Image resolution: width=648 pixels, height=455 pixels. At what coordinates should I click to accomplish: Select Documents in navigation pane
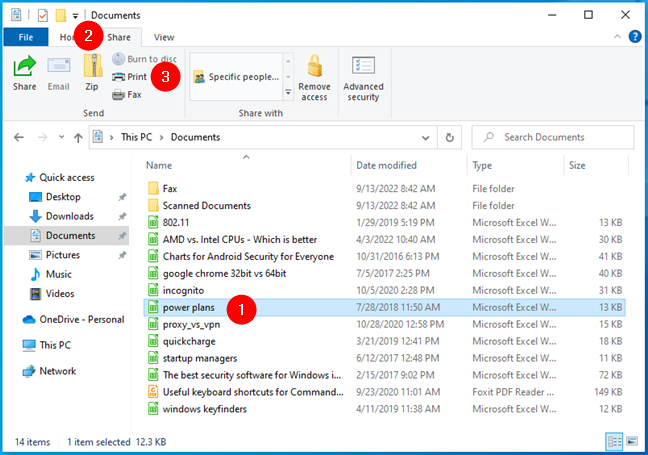pos(67,236)
